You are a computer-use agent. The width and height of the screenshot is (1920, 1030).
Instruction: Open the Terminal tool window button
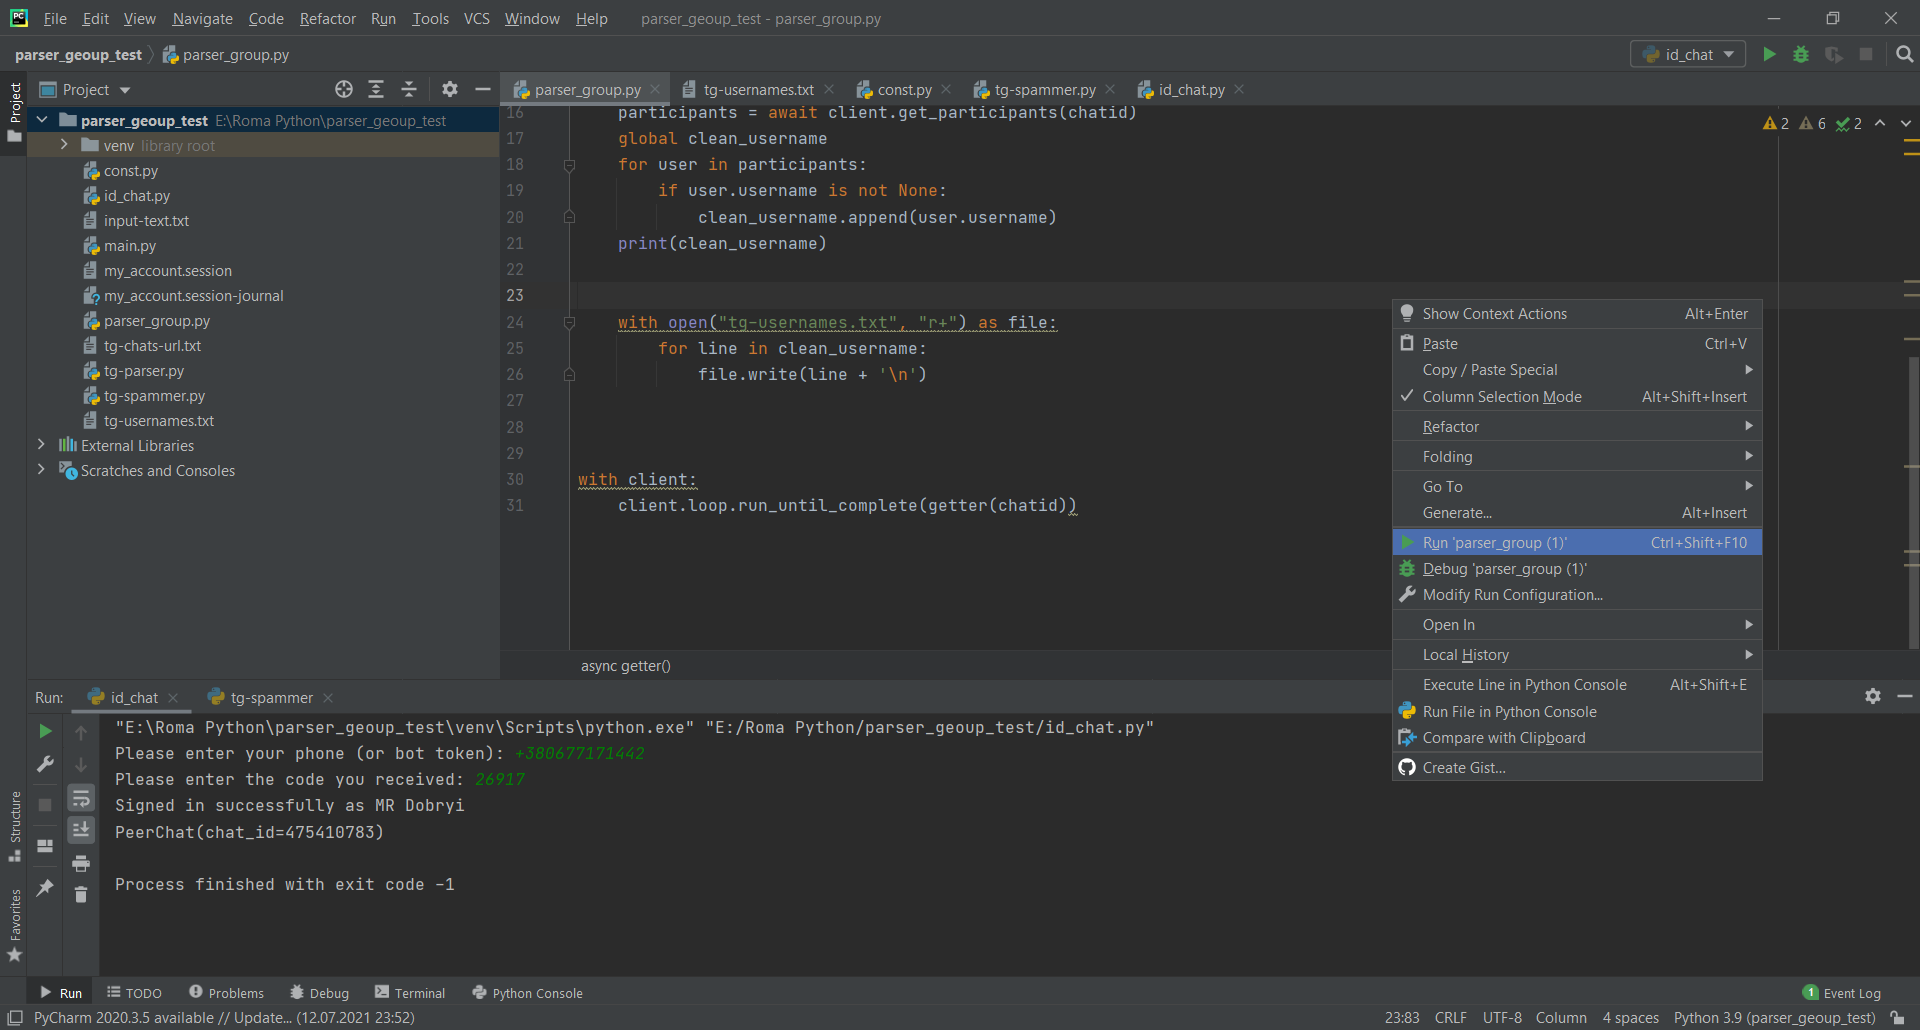tap(410, 993)
